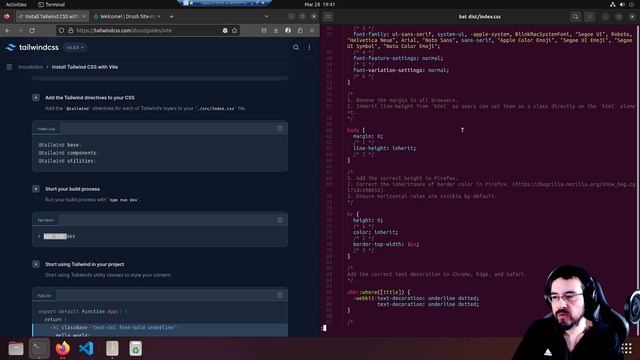This screenshot has height=360, width=640.
Task: Click the tailwindcss logo
Action: tap(33, 47)
